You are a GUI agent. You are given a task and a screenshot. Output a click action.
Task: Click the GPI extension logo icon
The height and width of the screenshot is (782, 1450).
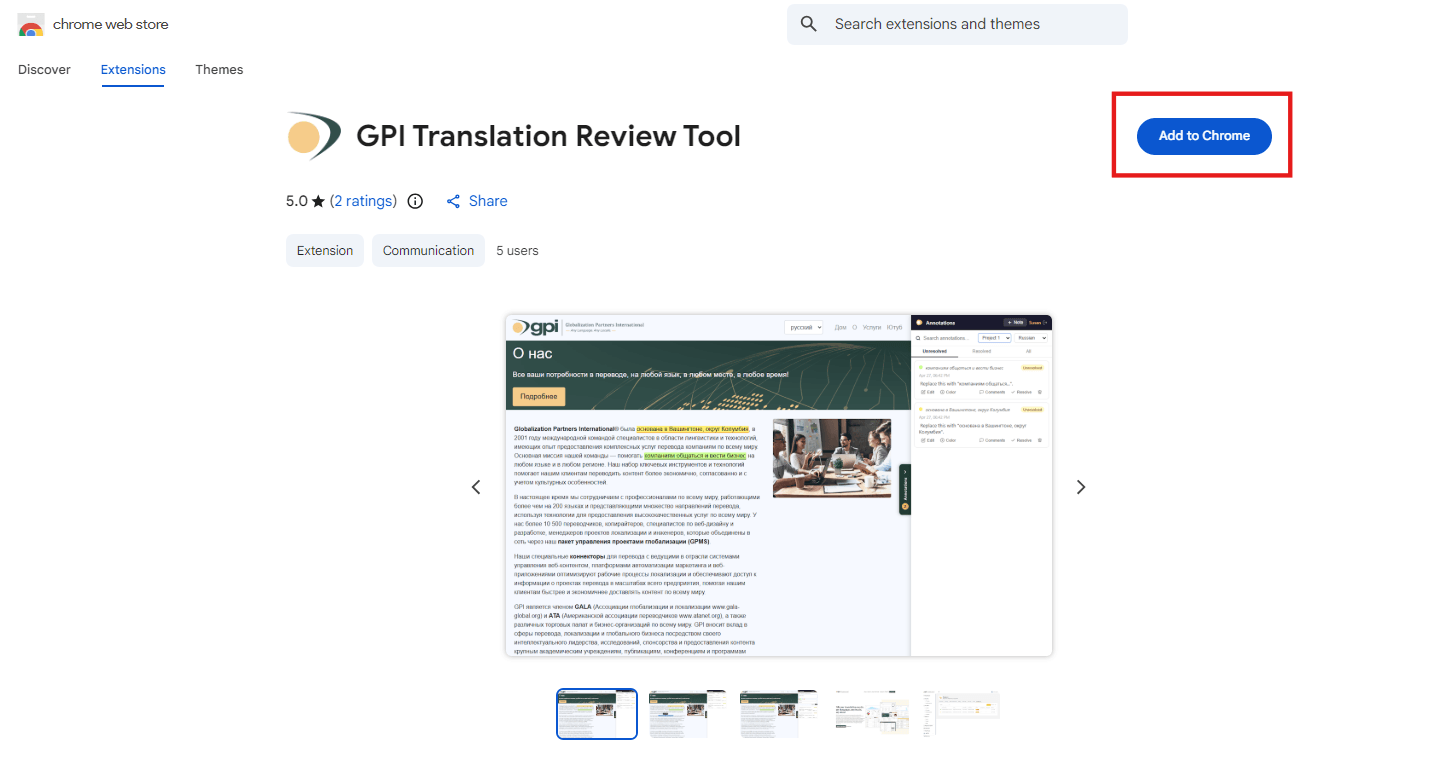(x=314, y=136)
